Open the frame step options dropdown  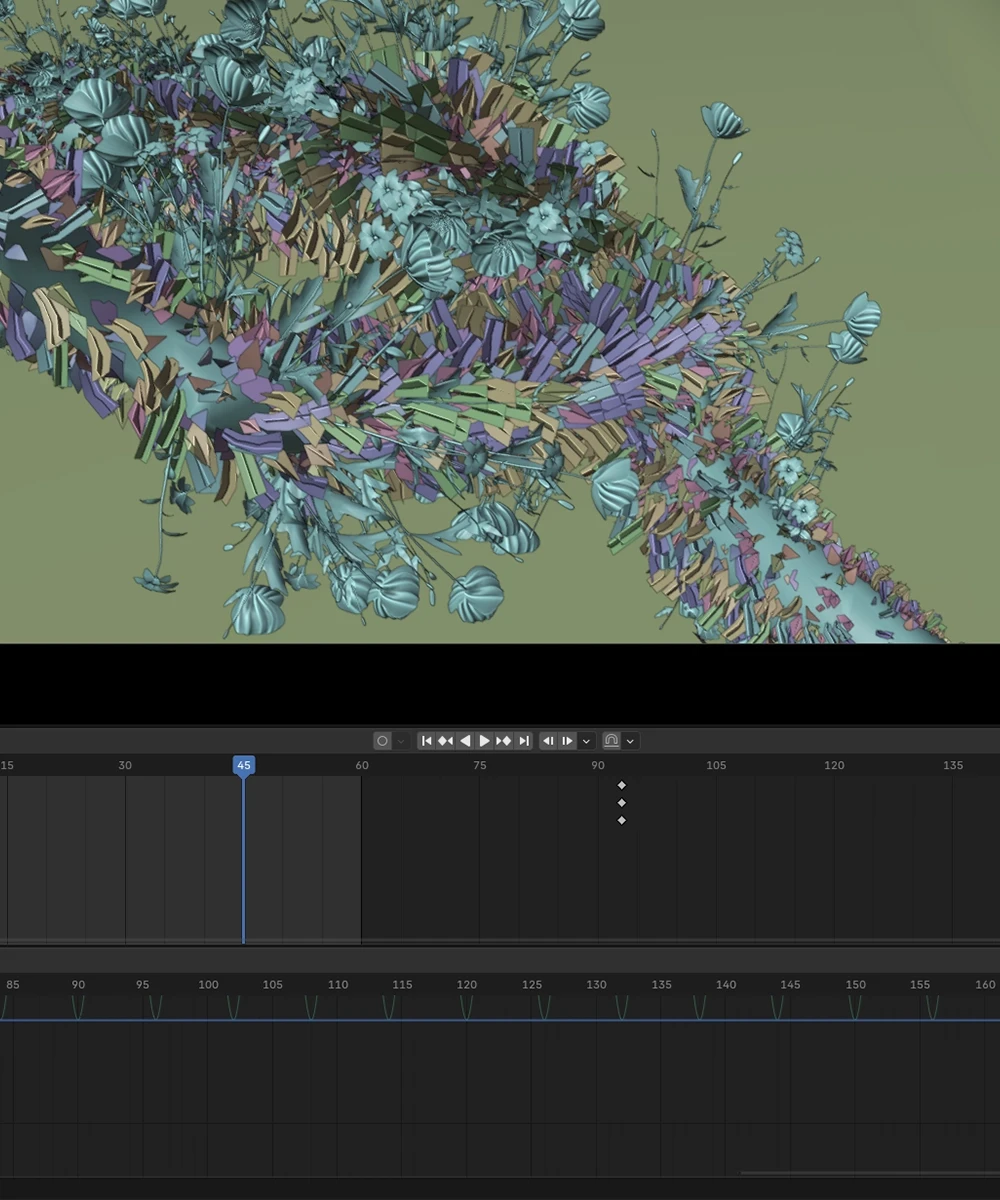586,741
